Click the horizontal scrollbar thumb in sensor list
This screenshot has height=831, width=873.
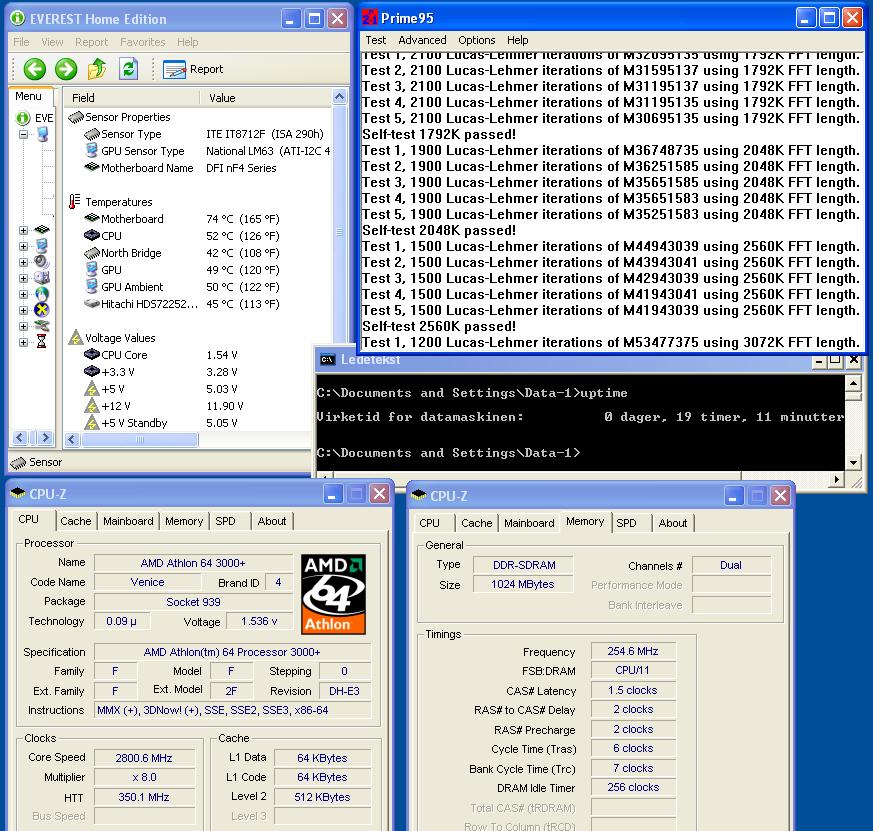140,440
